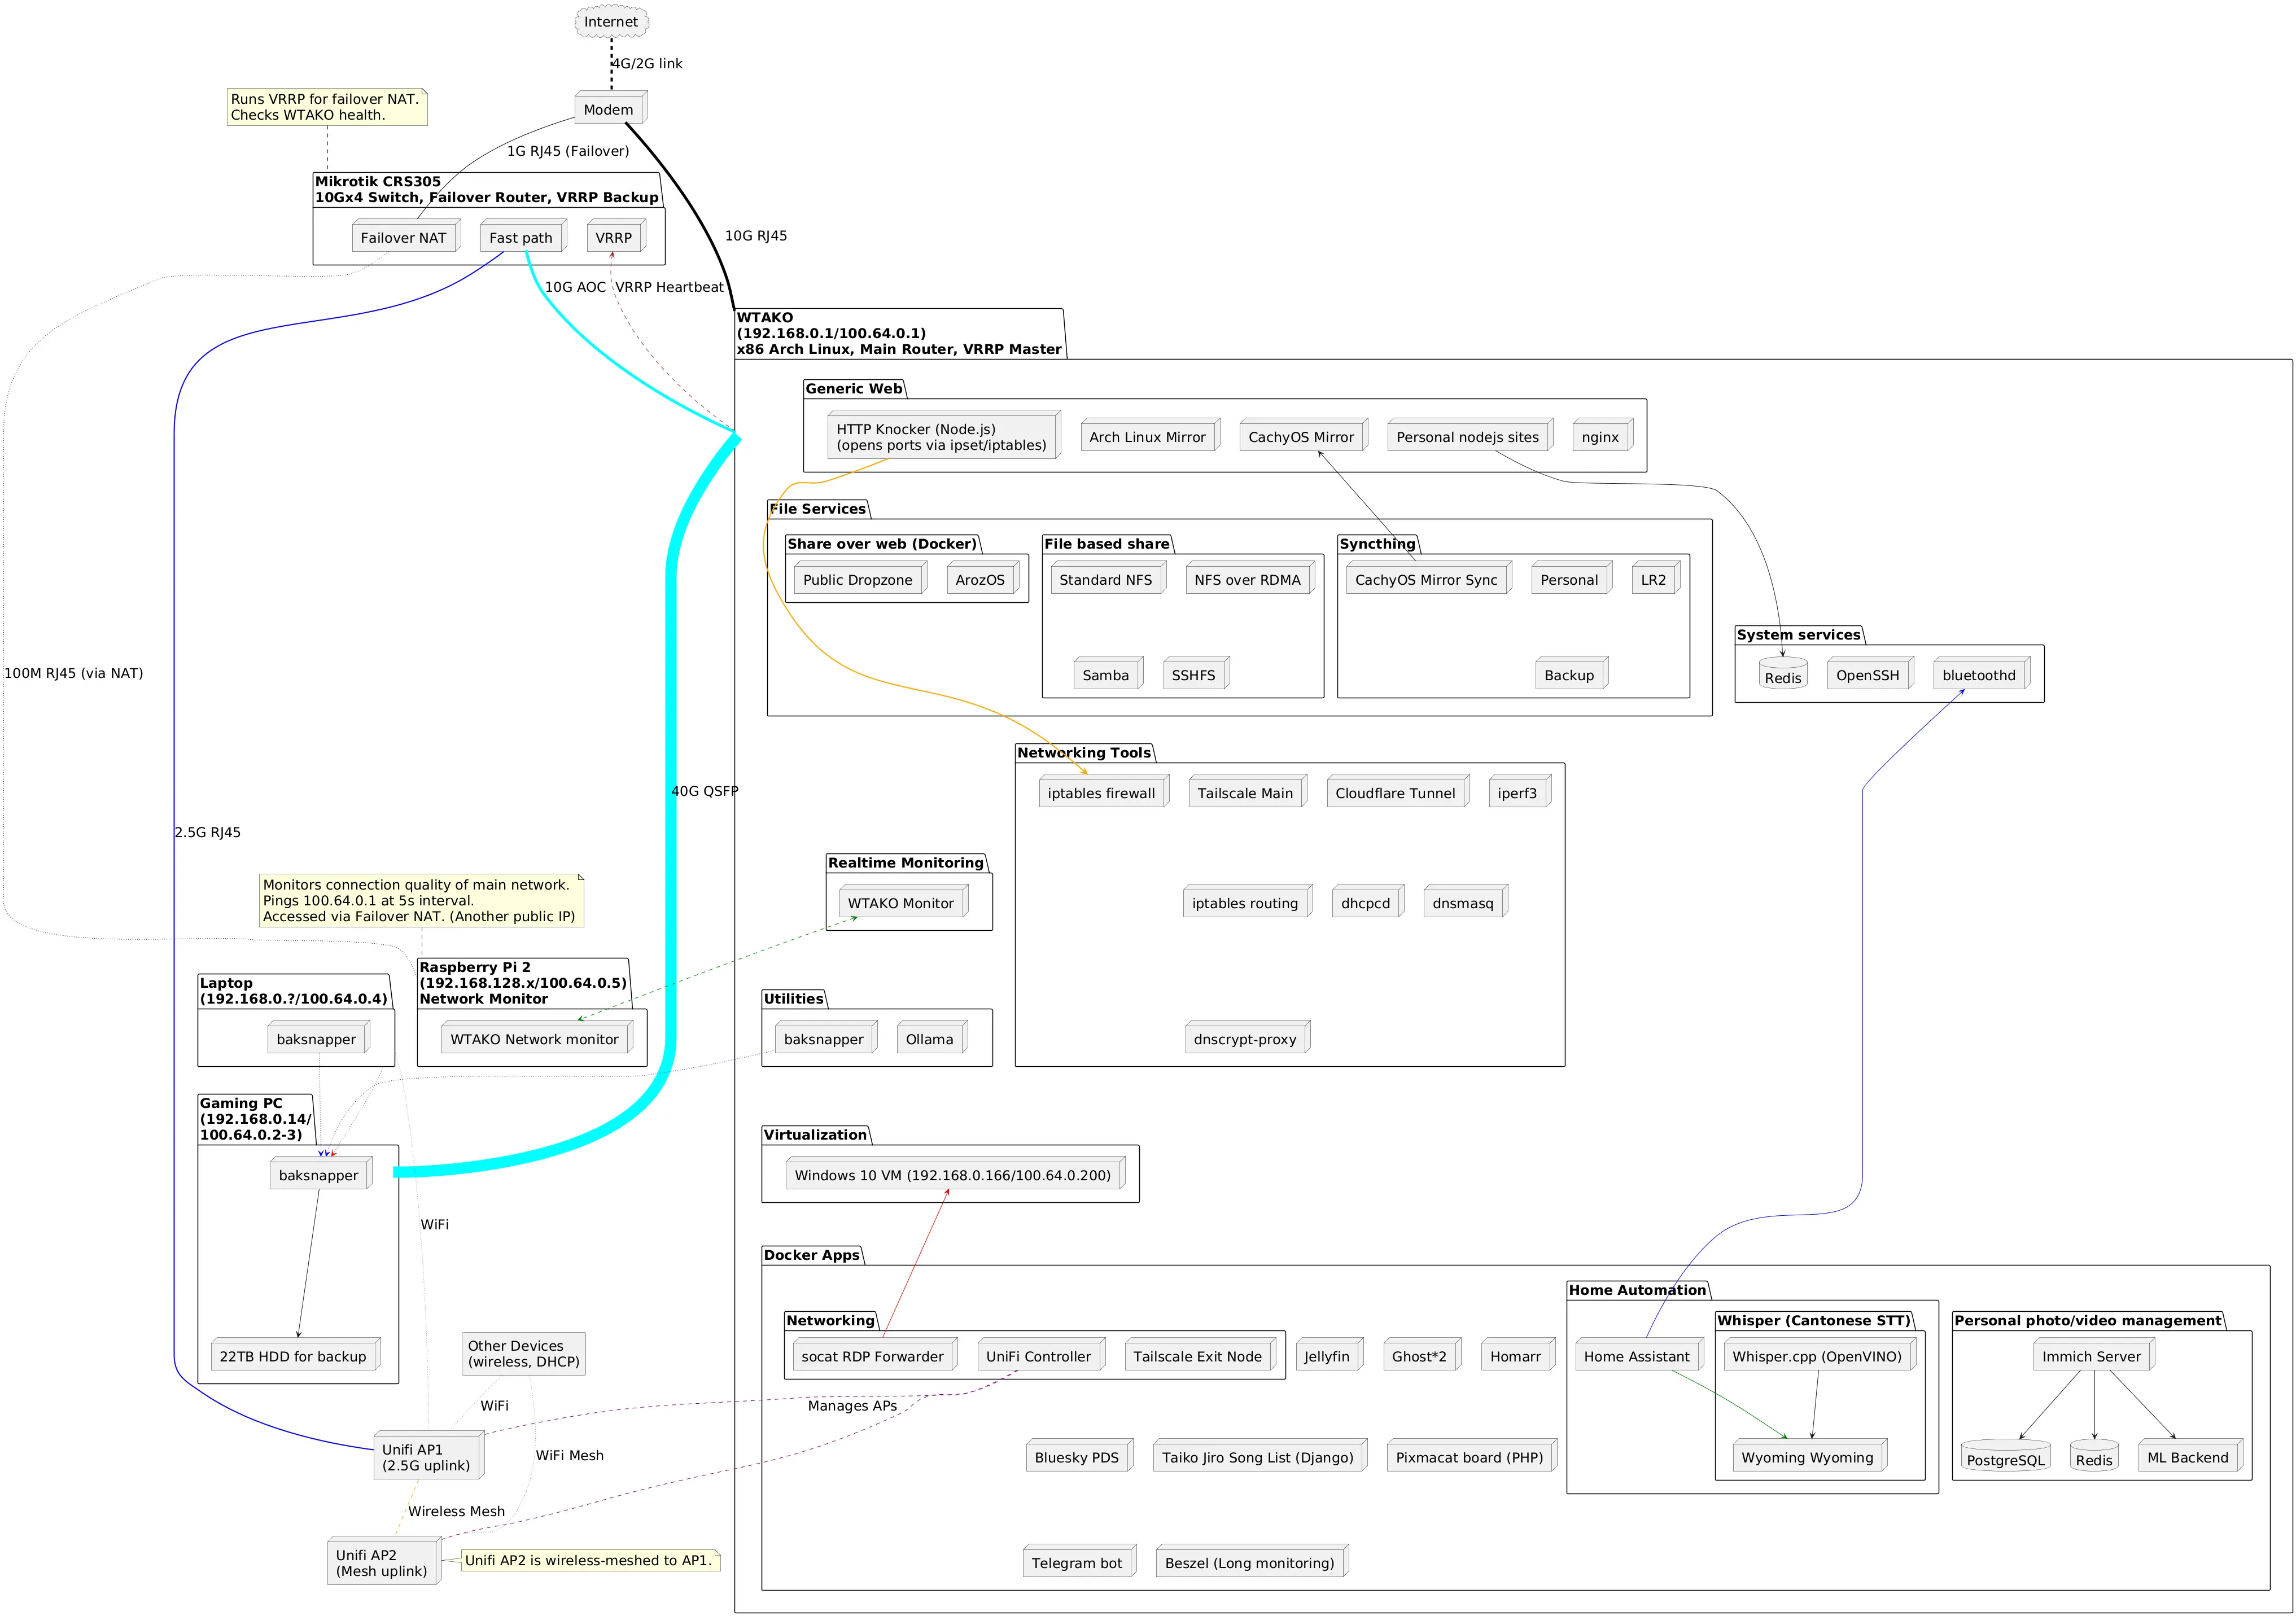Click the CachyOS Mirror Sync node
Viewport: 2296px width, 1616px height.
pos(1429,578)
